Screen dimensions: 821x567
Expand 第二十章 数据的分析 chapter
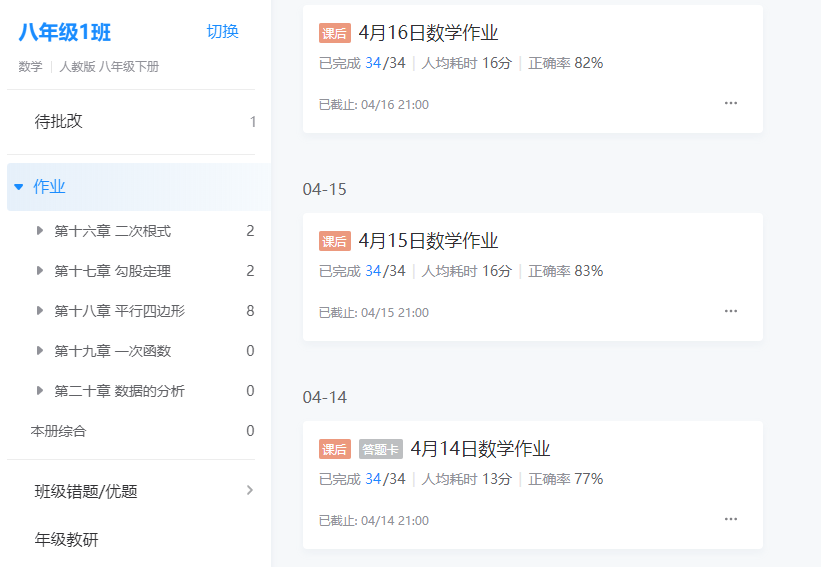tap(39, 391)
